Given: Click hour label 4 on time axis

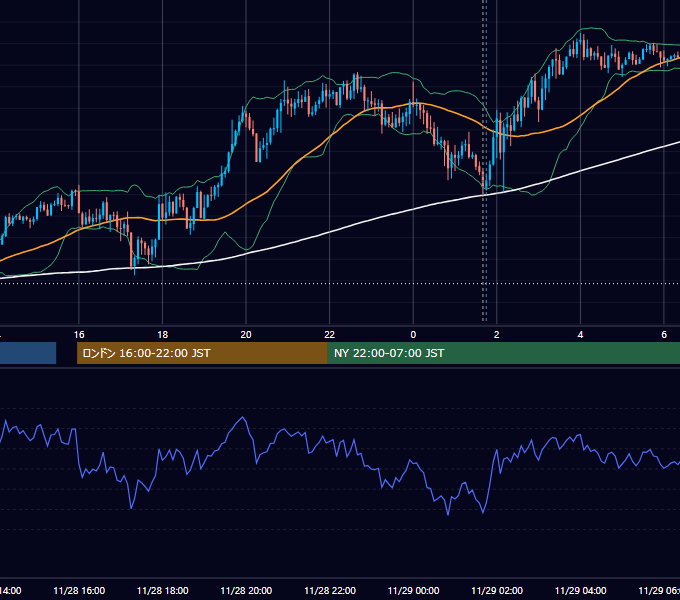Looking at the screenshot, I should coord(580,335).
